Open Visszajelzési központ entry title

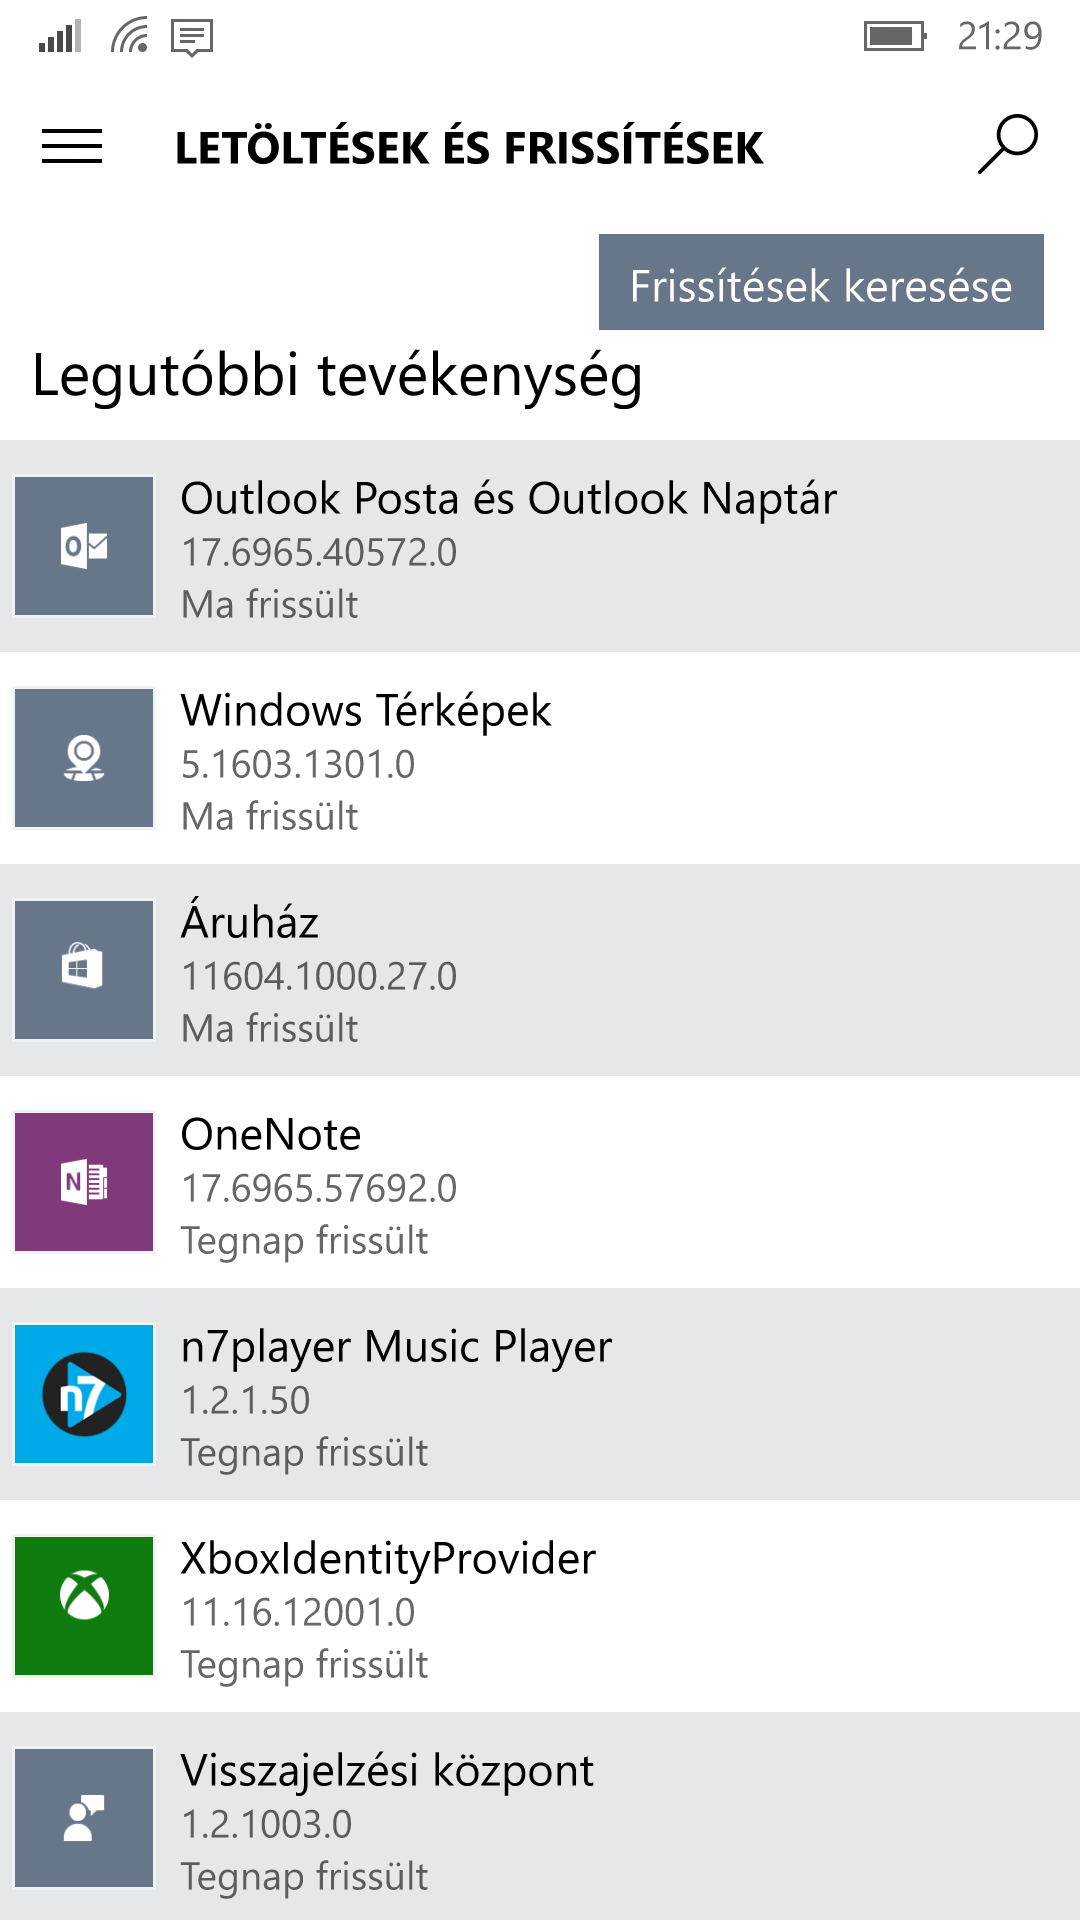[x=387, y=1771]
